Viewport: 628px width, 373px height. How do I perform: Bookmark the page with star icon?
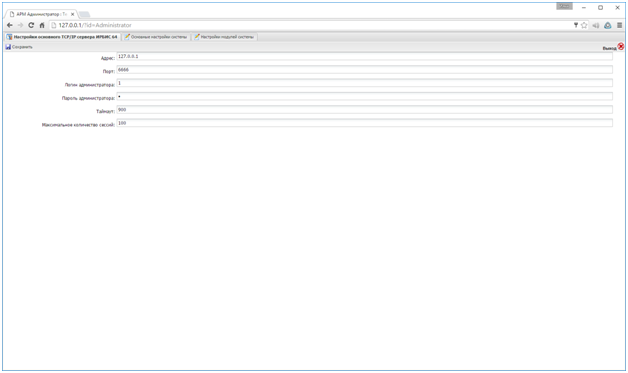584,25
